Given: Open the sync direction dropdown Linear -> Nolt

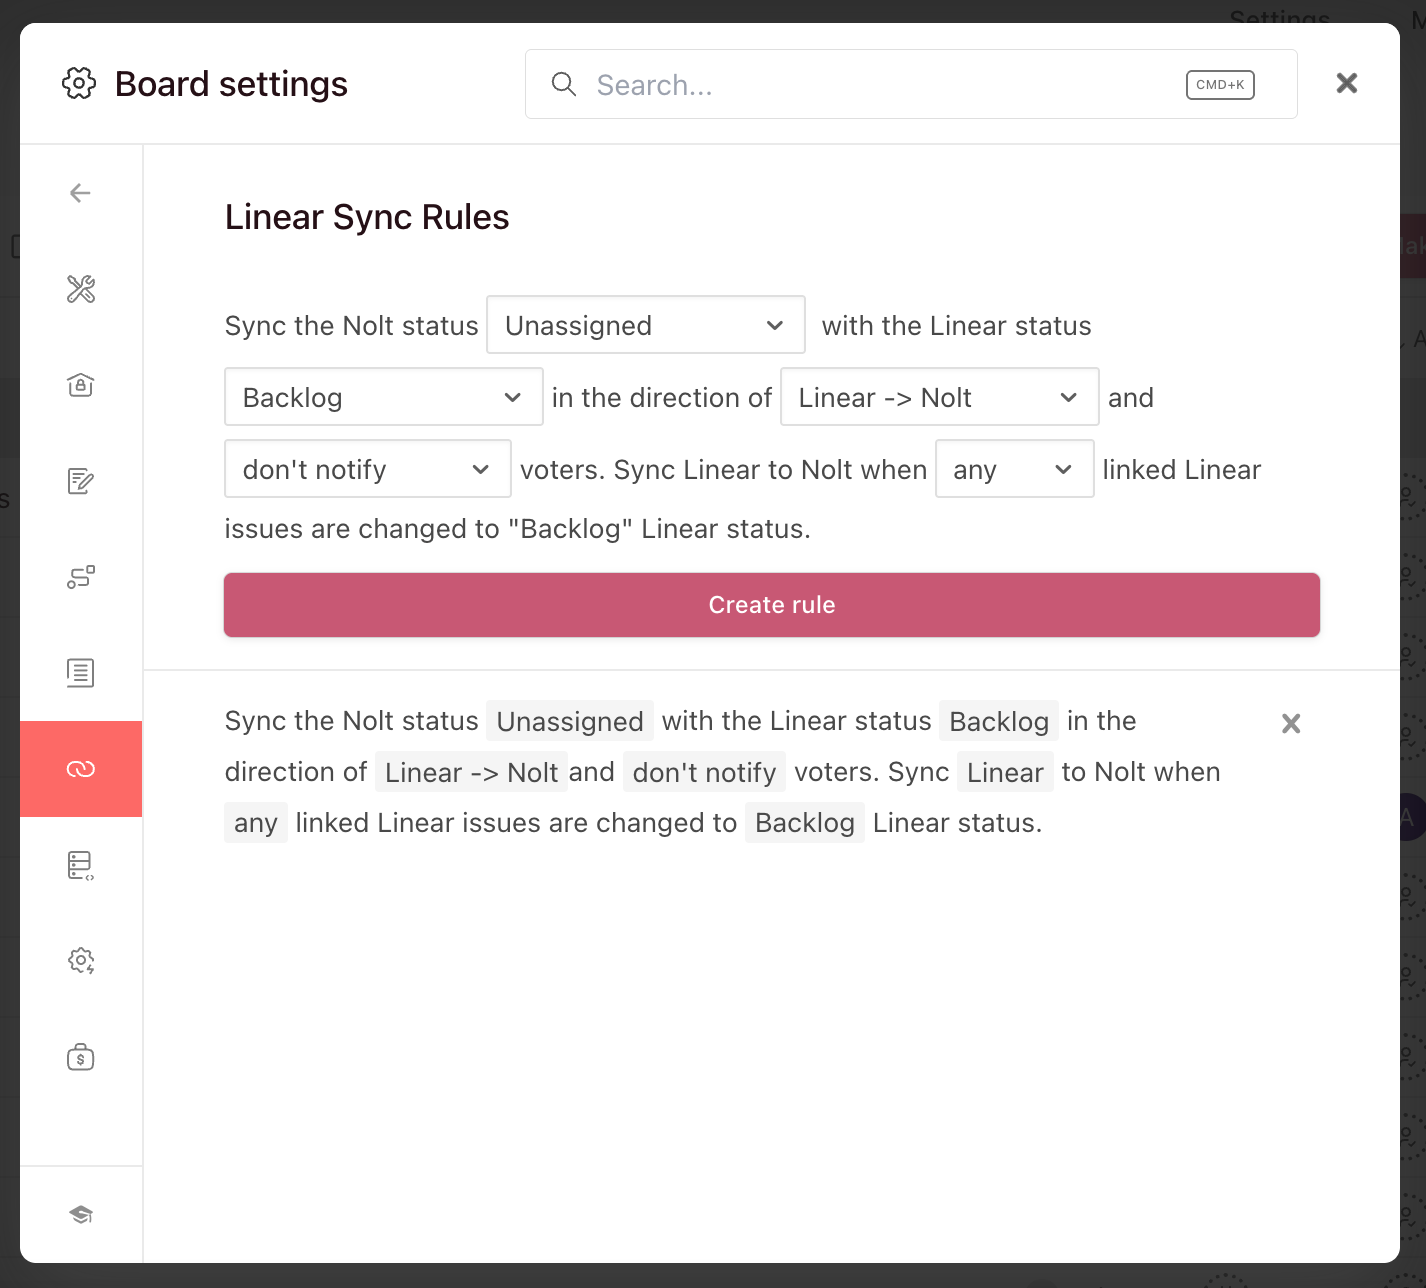Looking at the screenshot, I should (940, 397).
